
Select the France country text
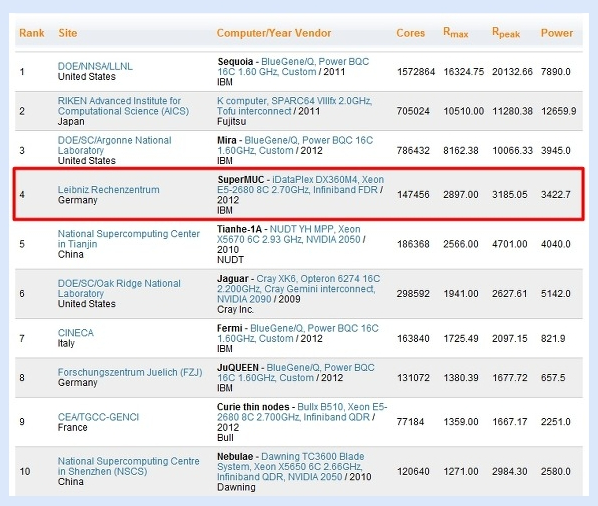coord(72,427)
